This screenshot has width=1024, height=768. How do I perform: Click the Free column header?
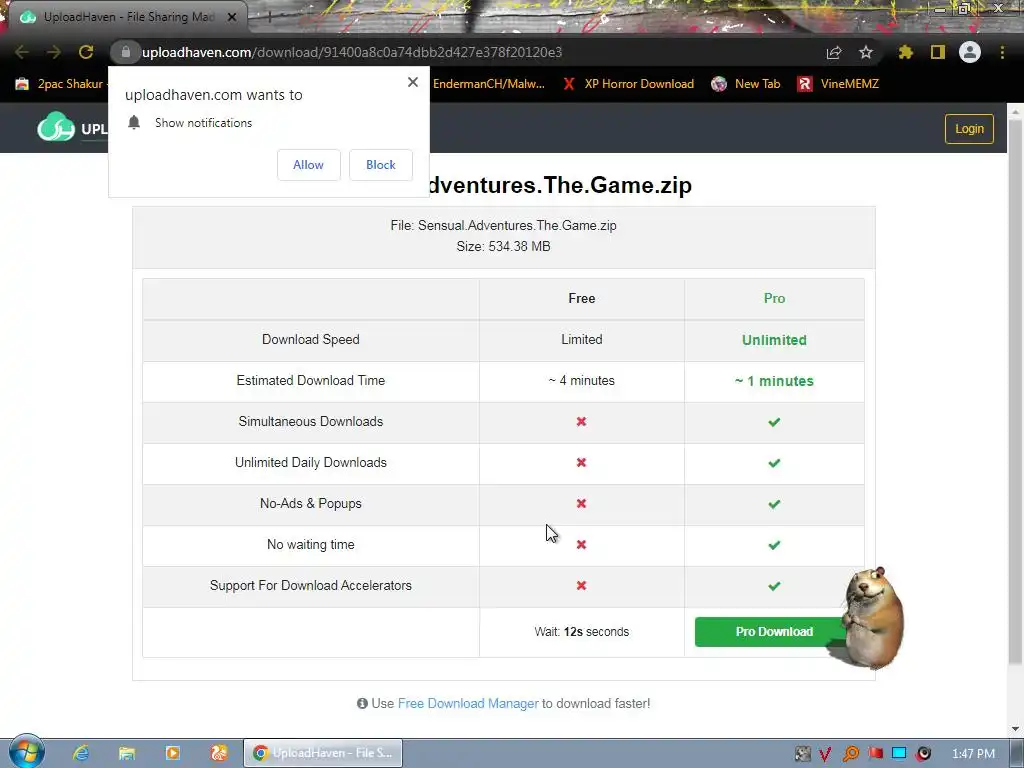581,298
